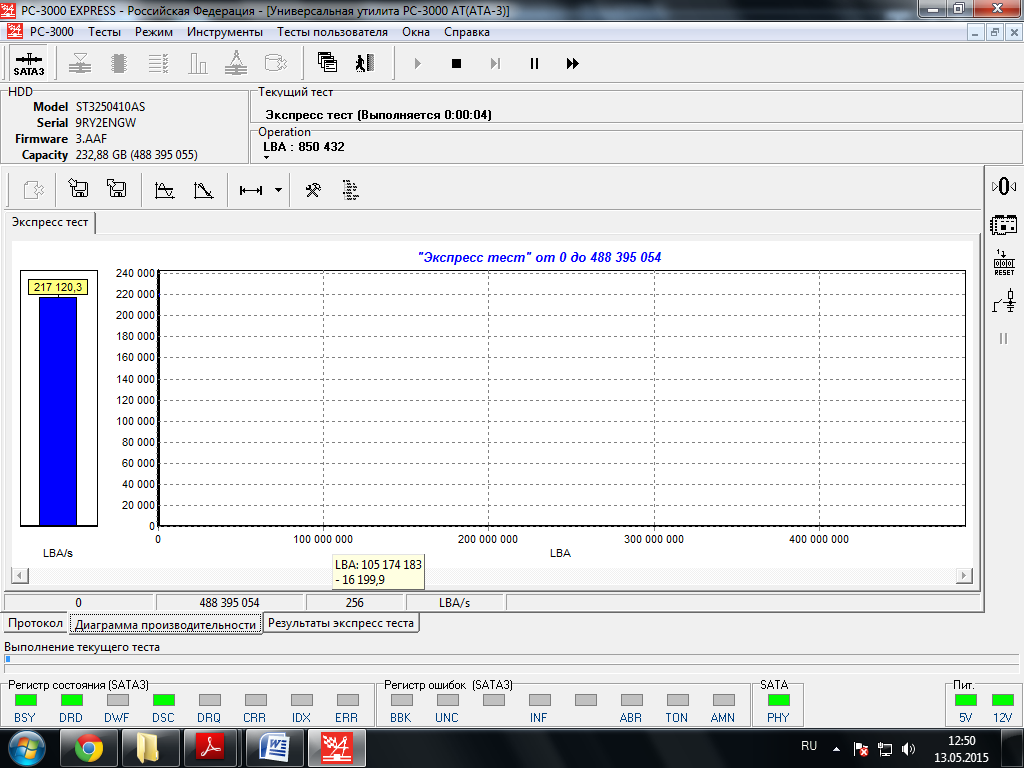The width and height of the screenshot is (1024, 768).
Task: Click the ascending graph chart icon
Action: click(165, 190)
